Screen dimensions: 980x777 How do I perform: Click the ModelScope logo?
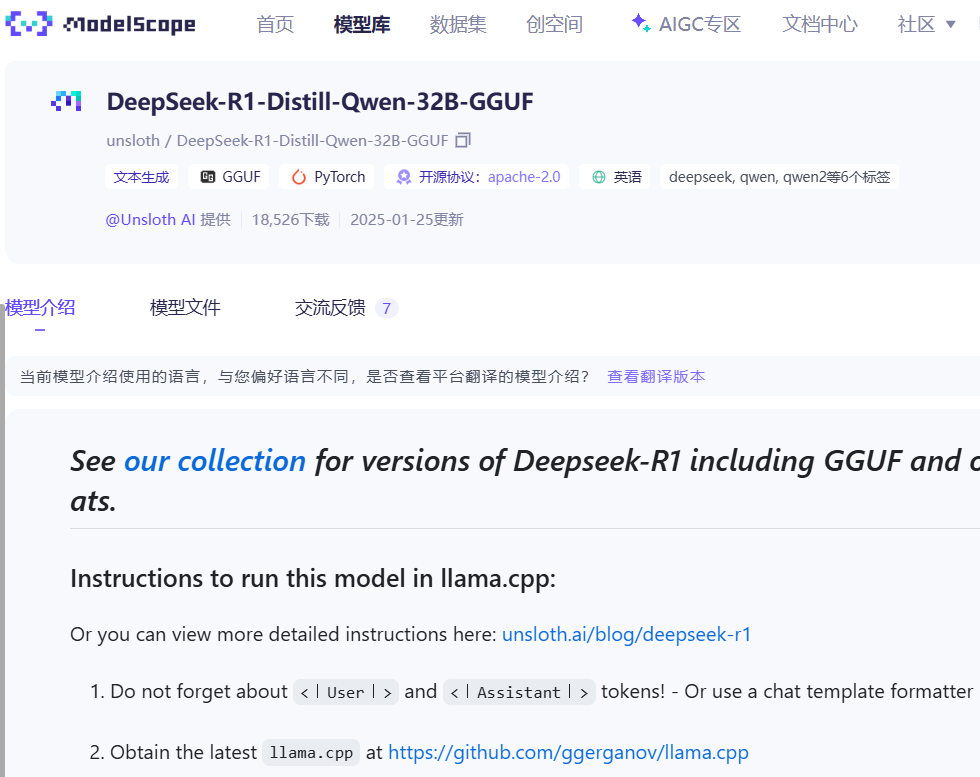pos(101,24)
